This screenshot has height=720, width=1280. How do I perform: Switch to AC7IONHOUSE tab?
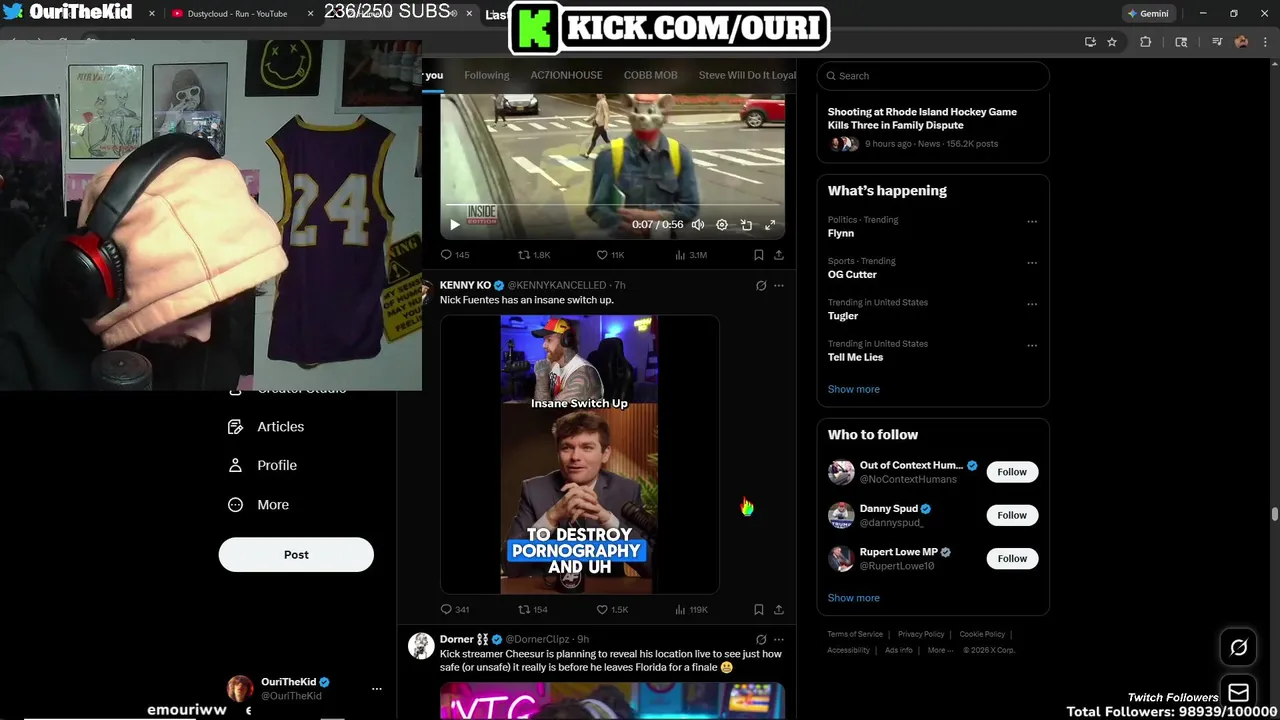click(566, 75)
